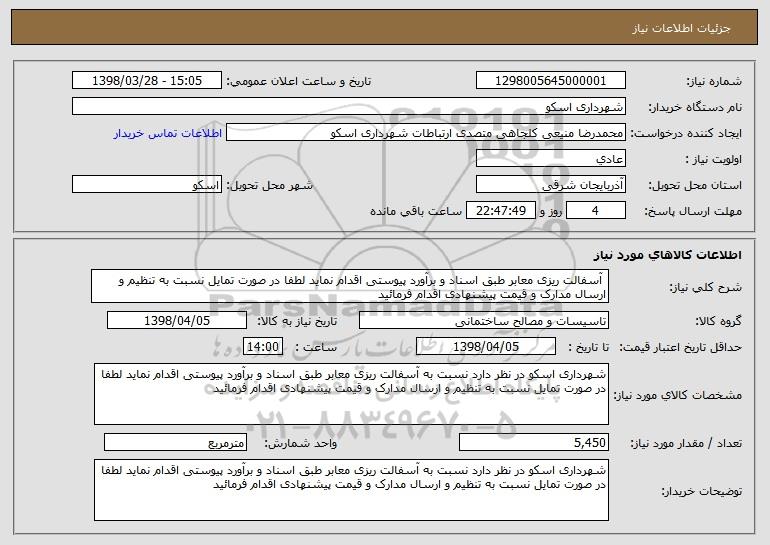Click required goods specifications text area
Image resolution: width=770 pixels, height=545 pixels.
click(351, 394)
